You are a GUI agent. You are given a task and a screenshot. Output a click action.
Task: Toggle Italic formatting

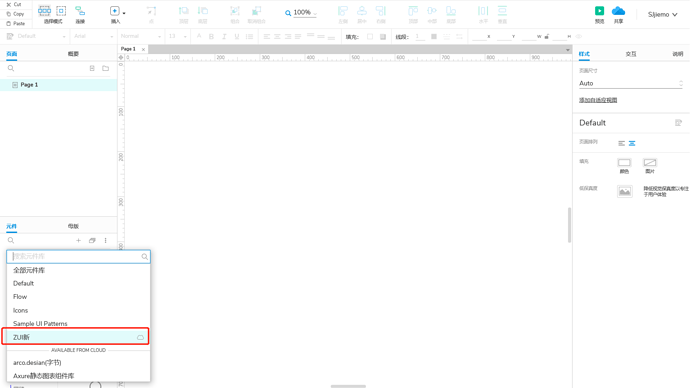click(224, 37)
